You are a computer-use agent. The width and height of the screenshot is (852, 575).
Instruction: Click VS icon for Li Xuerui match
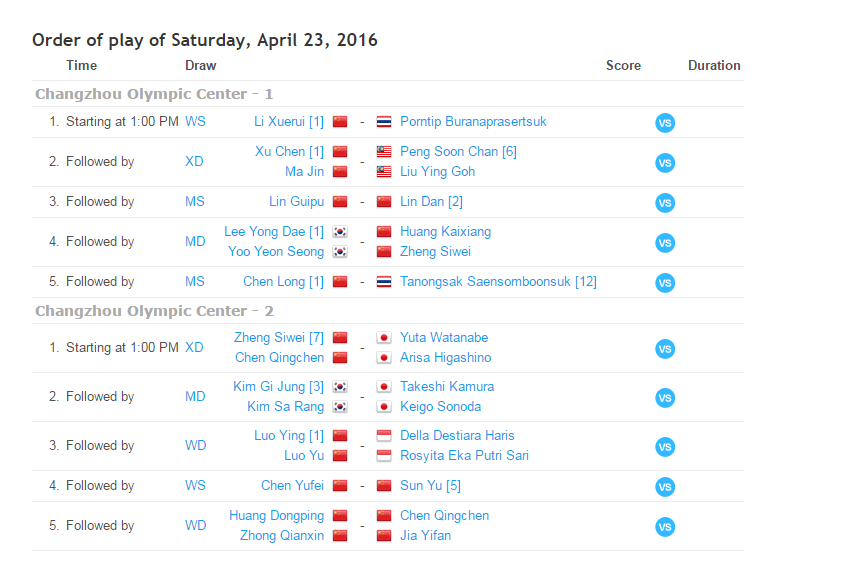click(x=665, y=123)
